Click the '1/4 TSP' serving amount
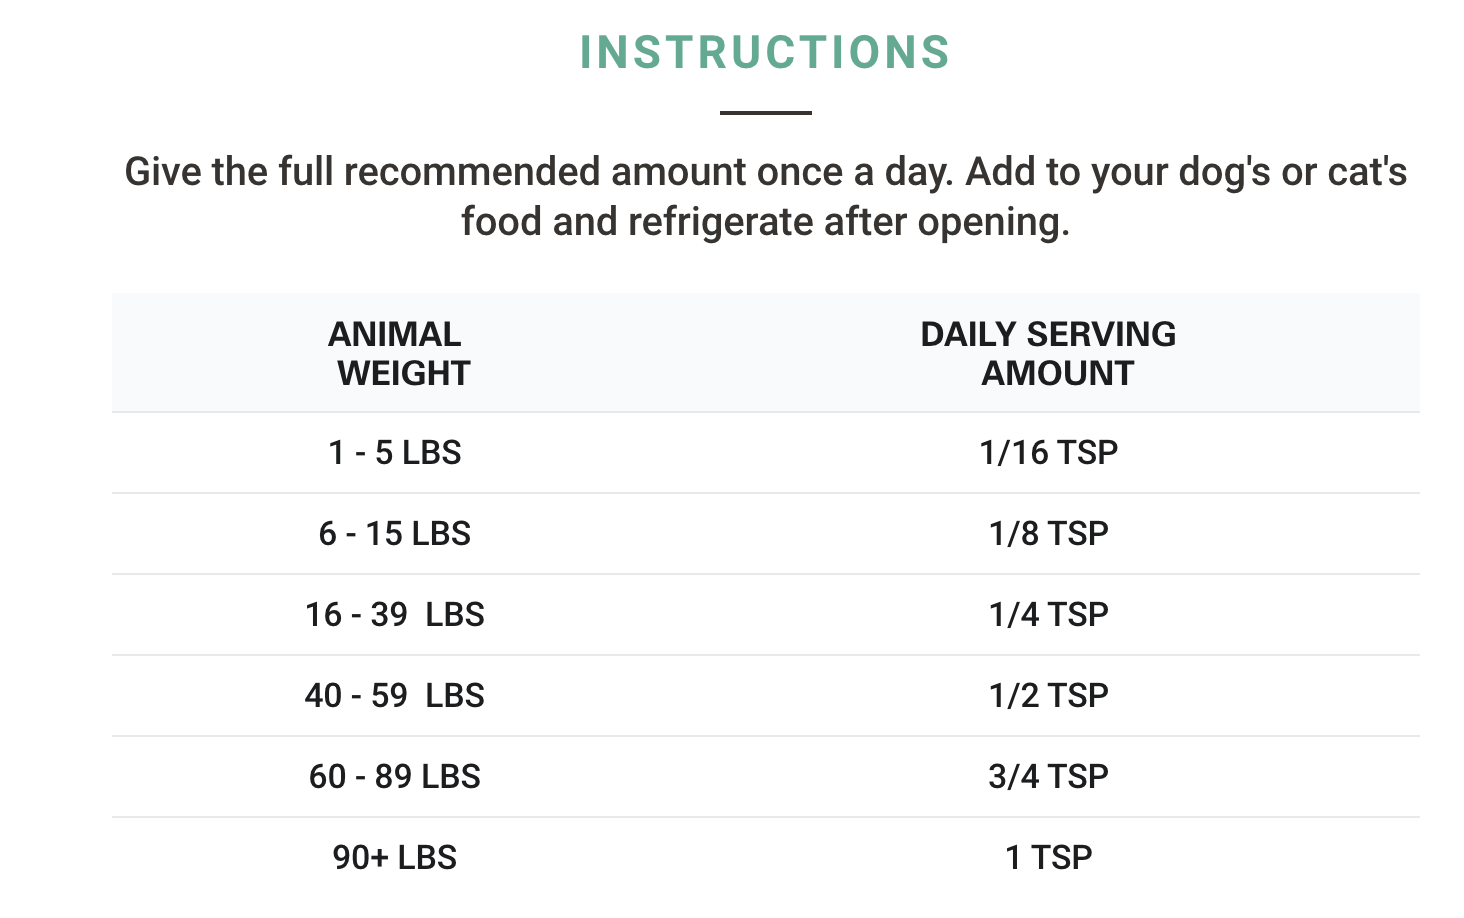 tap(1049, 615)
